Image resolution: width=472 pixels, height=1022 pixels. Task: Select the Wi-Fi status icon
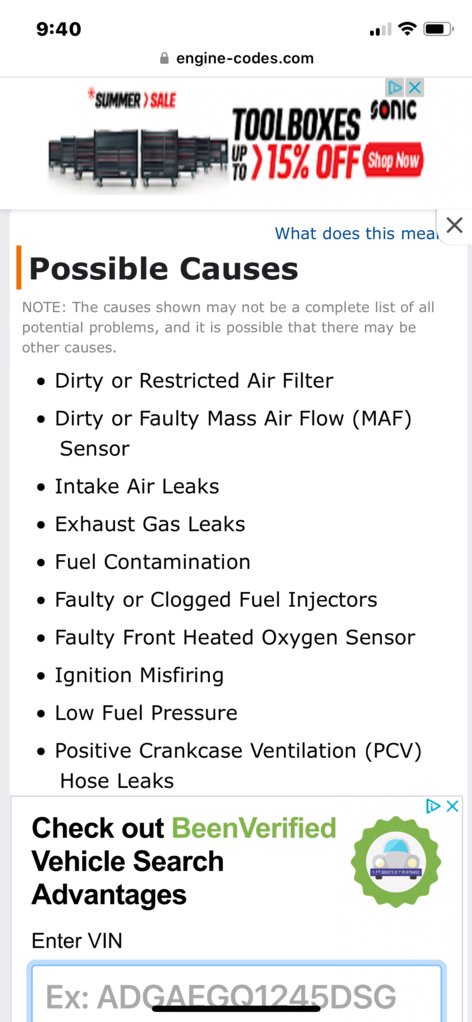(408, 29)
